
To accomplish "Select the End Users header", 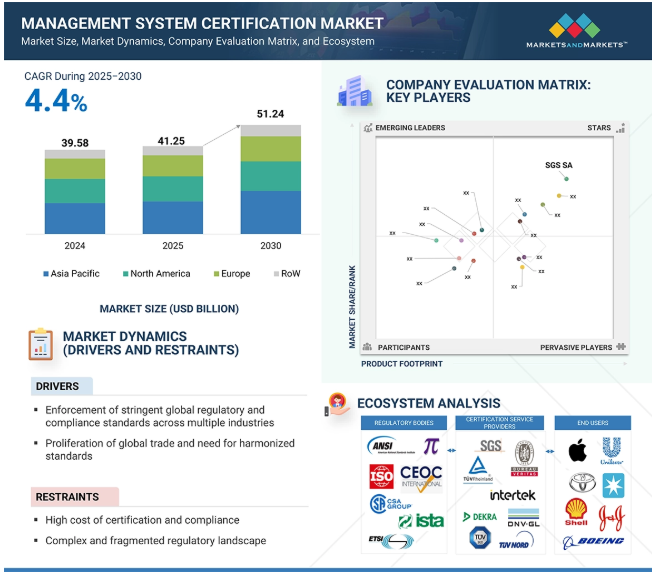I will [x=593, y=423].
